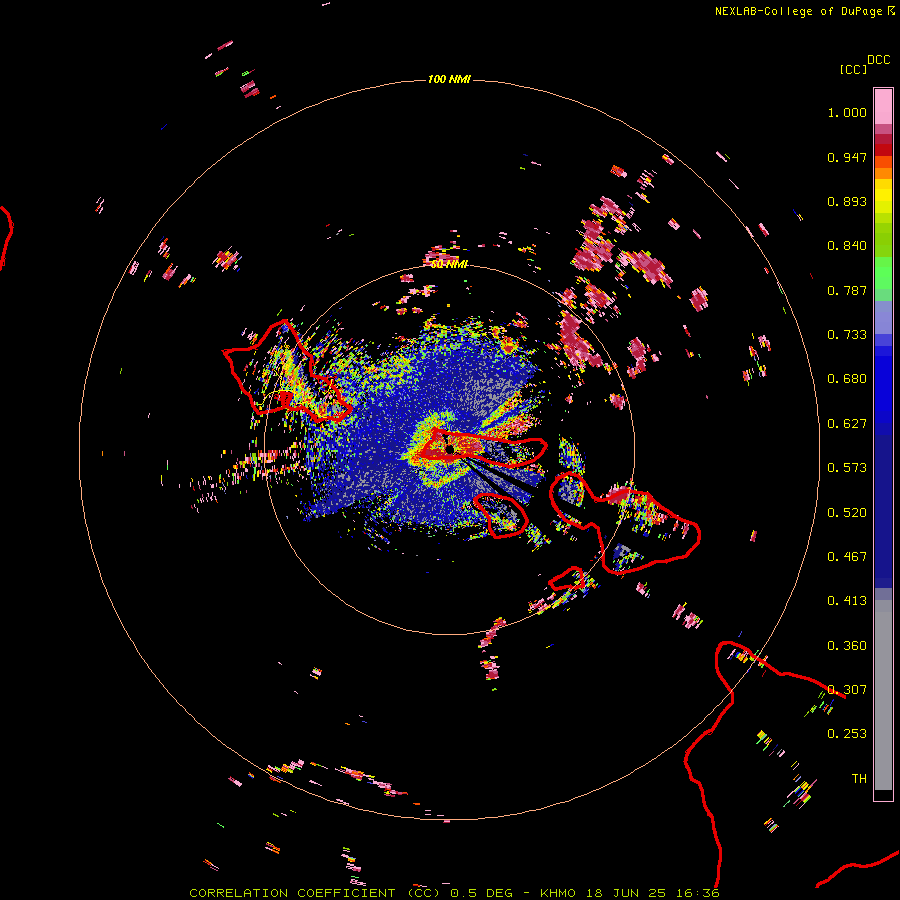Image resolution: width=900 pixels, height=900 pixels.
Task: Click the 0.893 color scale value
Action: coord(847,201)
